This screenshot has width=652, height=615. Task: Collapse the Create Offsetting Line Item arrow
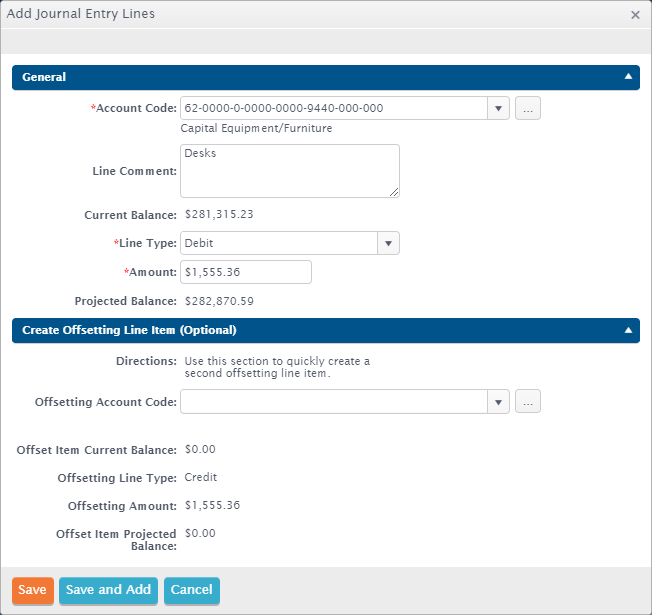pyautogui.click(x=628, y=330)
